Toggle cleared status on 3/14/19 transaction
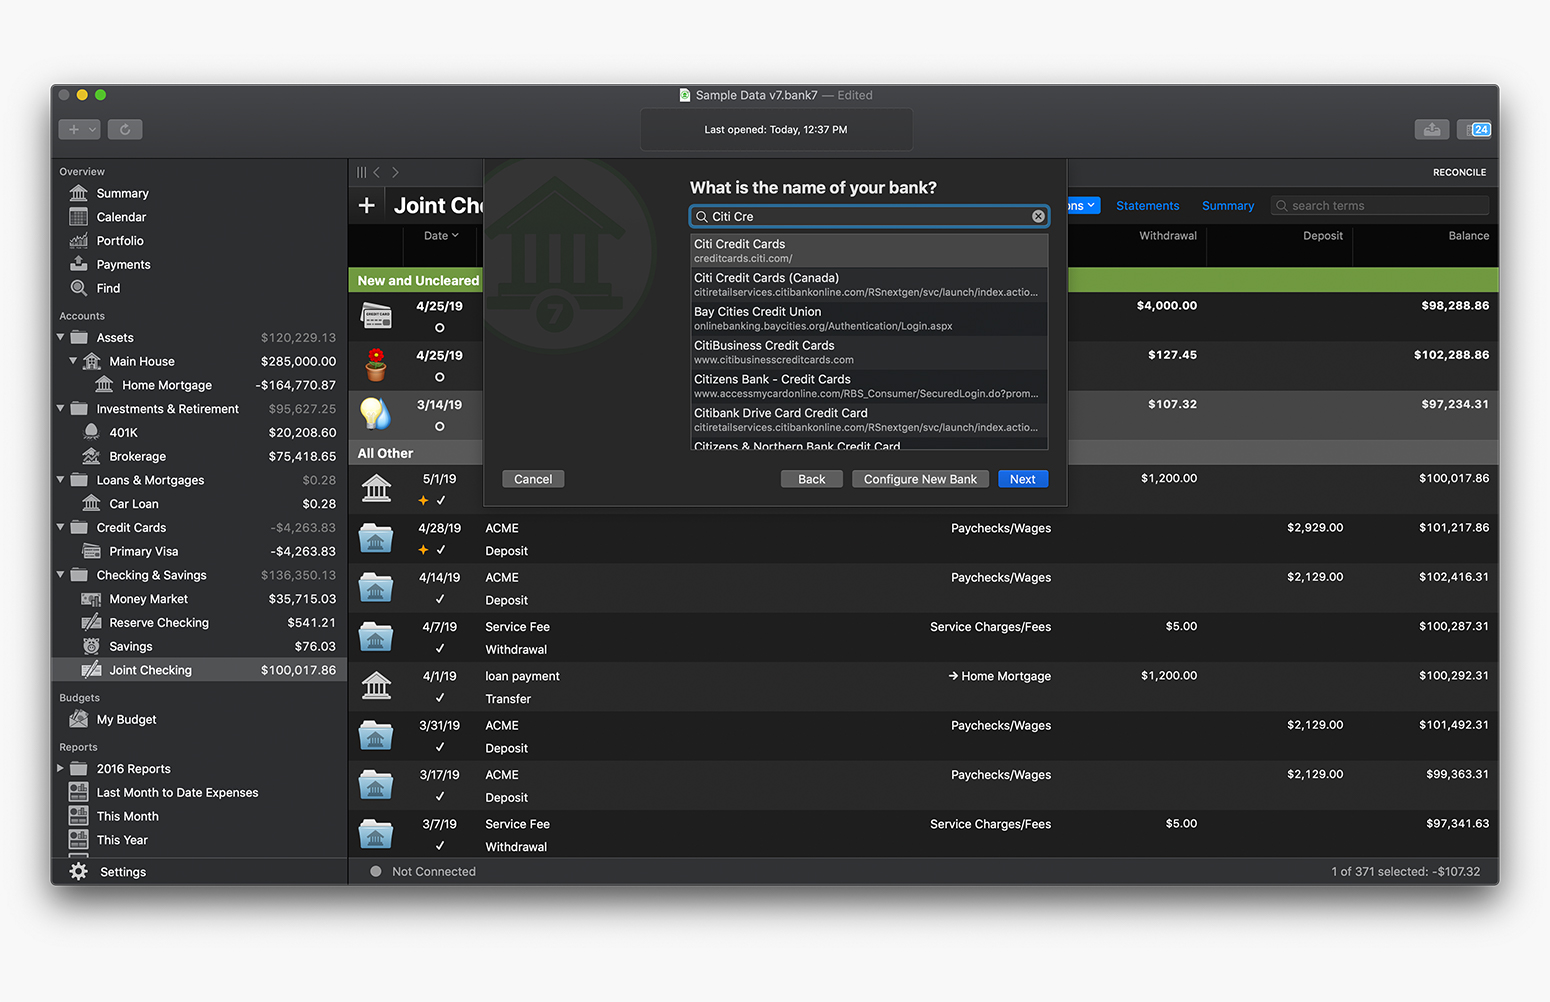The height and width of the screenshot is (1002, 1550). [440, 426]
